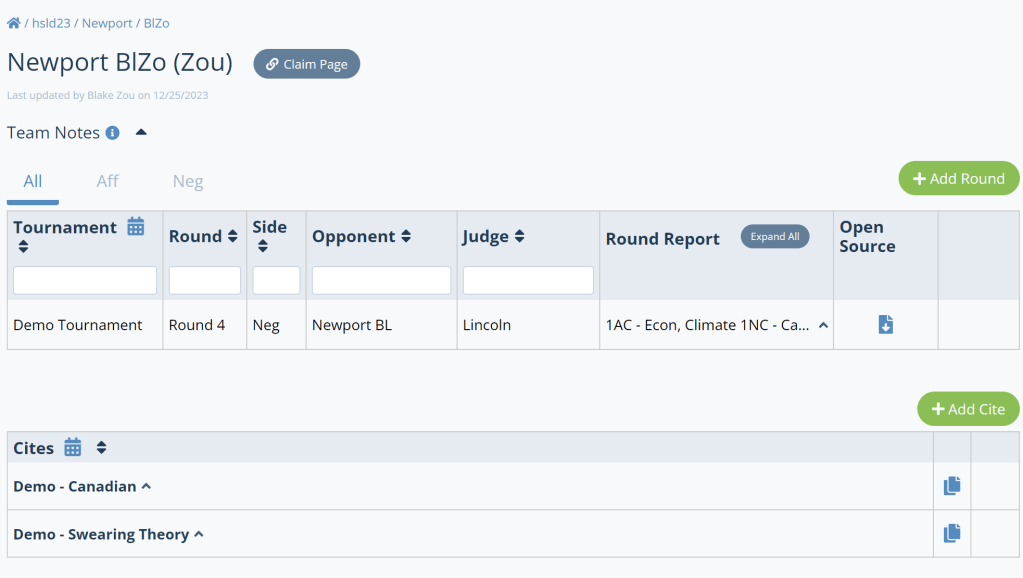Click the Tournament filter input field
Image resolution: width=1023 pixels, height=578 pixels.
coord(85,280)
